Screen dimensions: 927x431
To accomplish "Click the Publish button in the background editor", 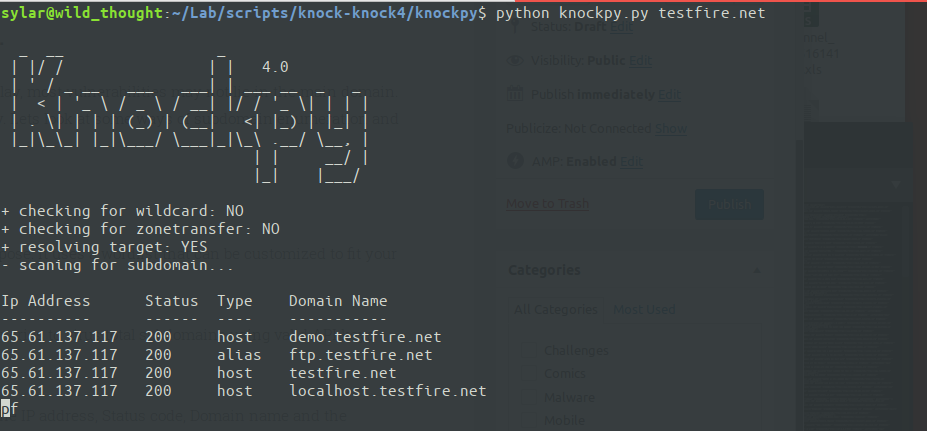I will coord(729,205).
